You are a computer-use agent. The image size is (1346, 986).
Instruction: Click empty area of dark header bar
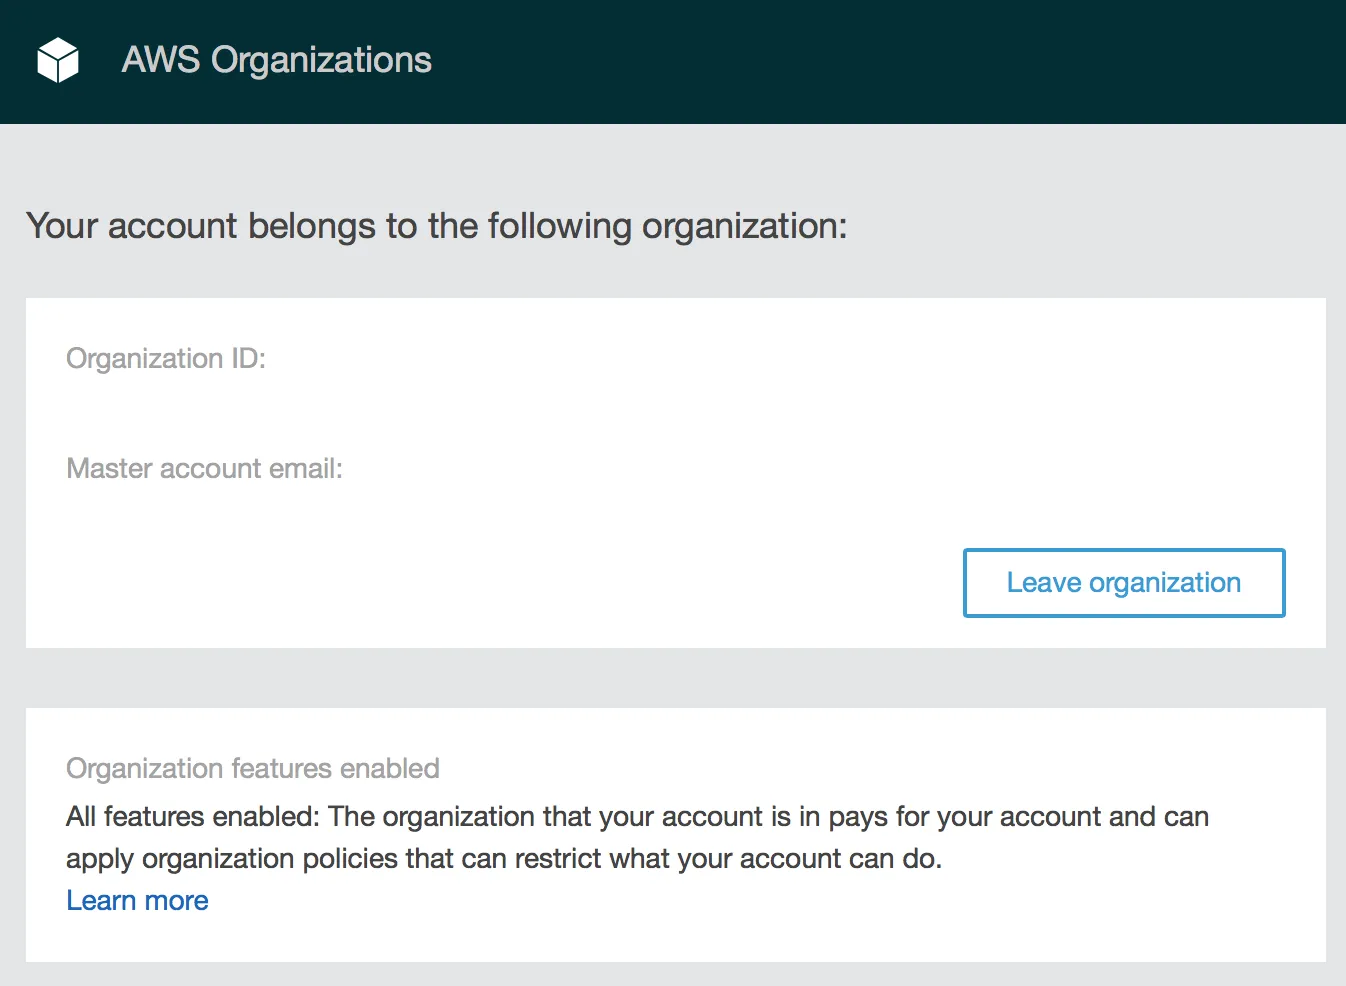(x=900, y=60)
